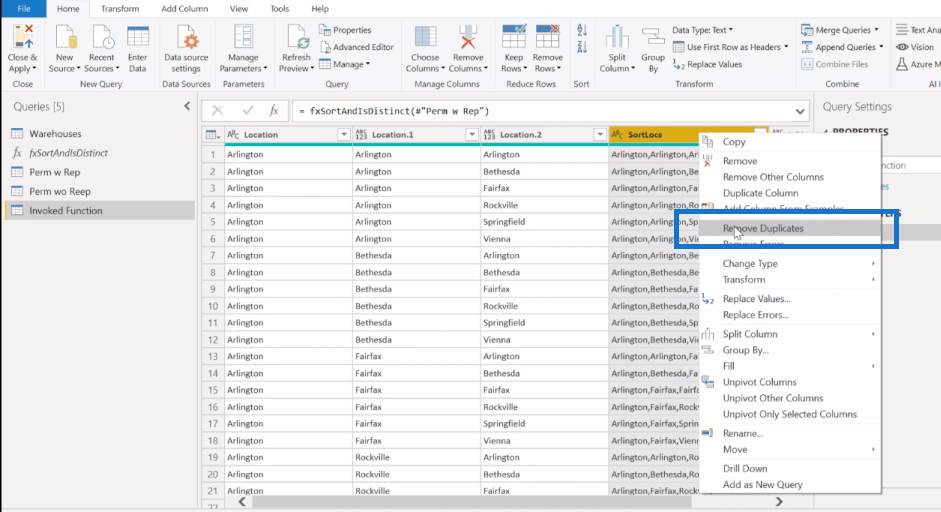The height and width of the screenshot is (512, 941).
Task: Collapse the Queries pane
Action: click(x=187, y=106)
